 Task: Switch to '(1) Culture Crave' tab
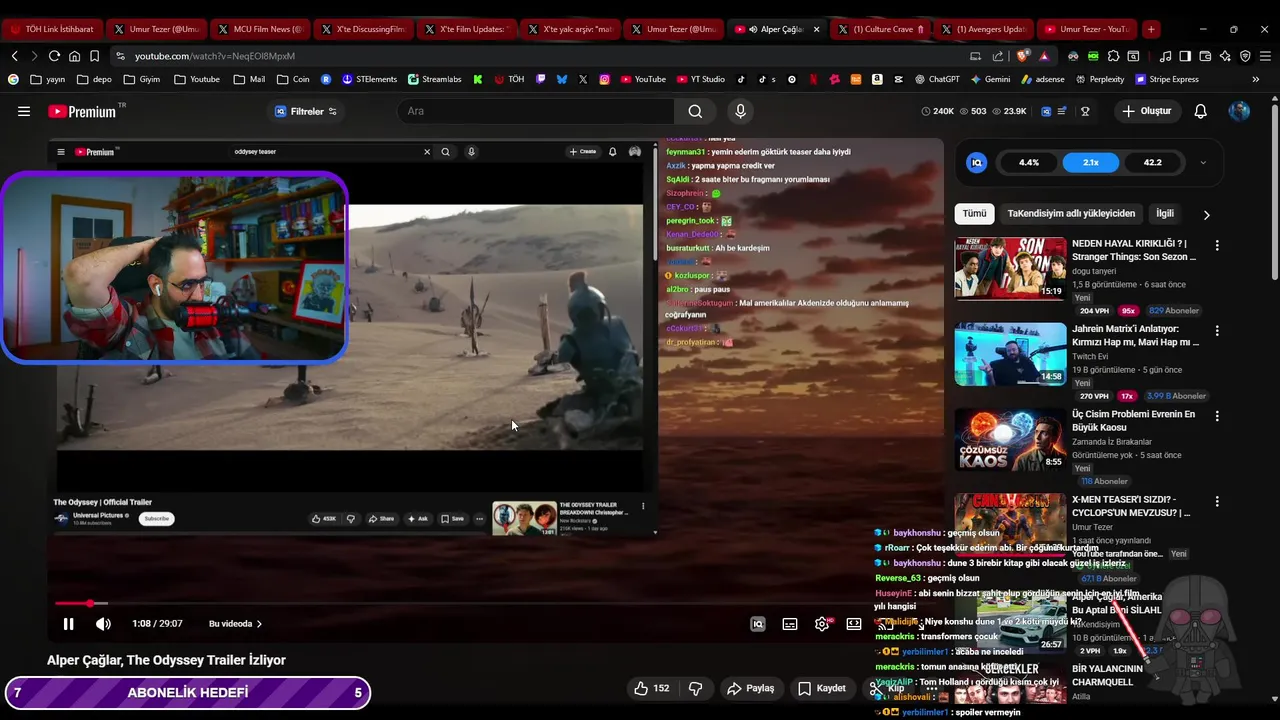879,29
